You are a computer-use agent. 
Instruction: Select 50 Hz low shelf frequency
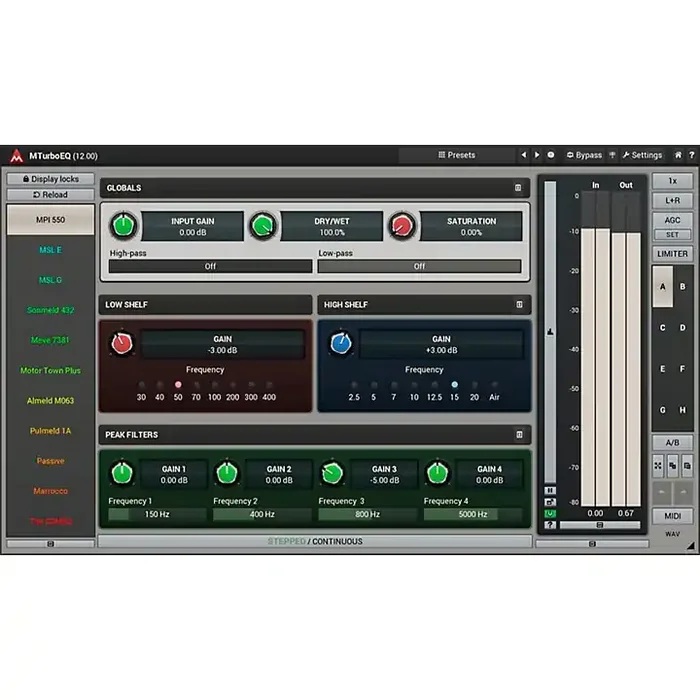(178, 384)
